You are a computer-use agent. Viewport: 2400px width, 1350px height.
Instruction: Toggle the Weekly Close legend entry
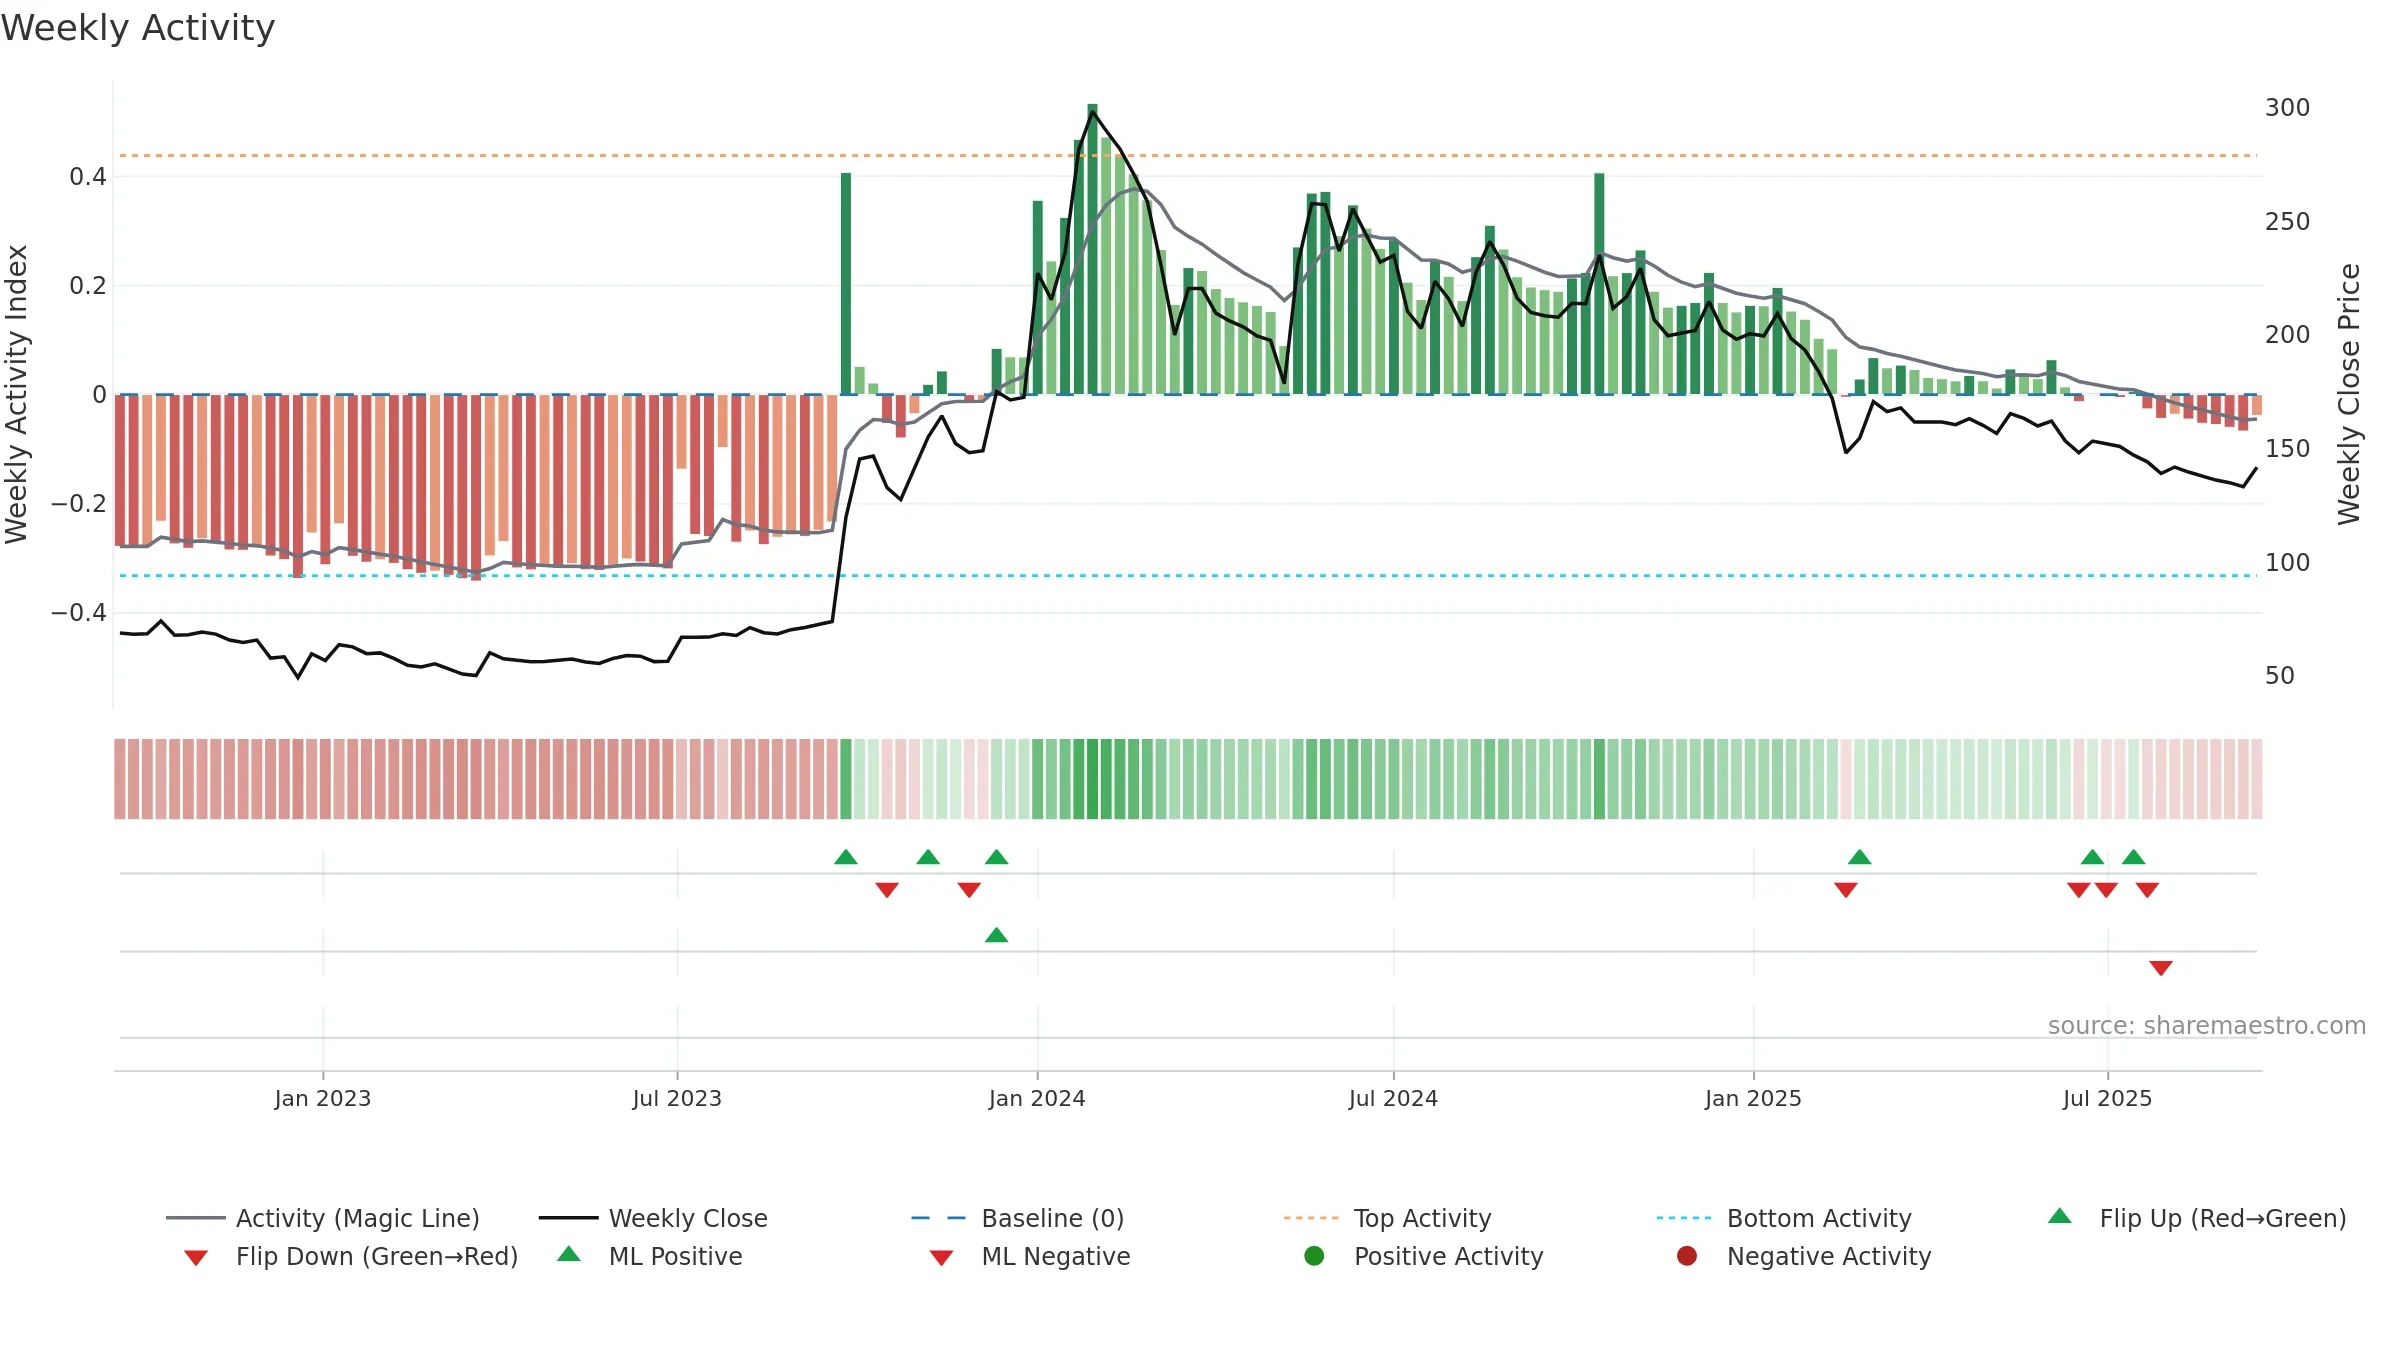click(653, 1218)
